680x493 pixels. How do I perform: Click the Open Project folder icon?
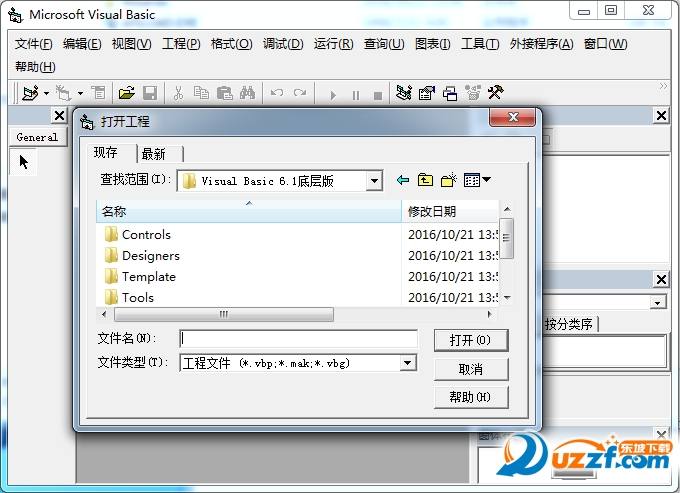[x=127, y=93]
